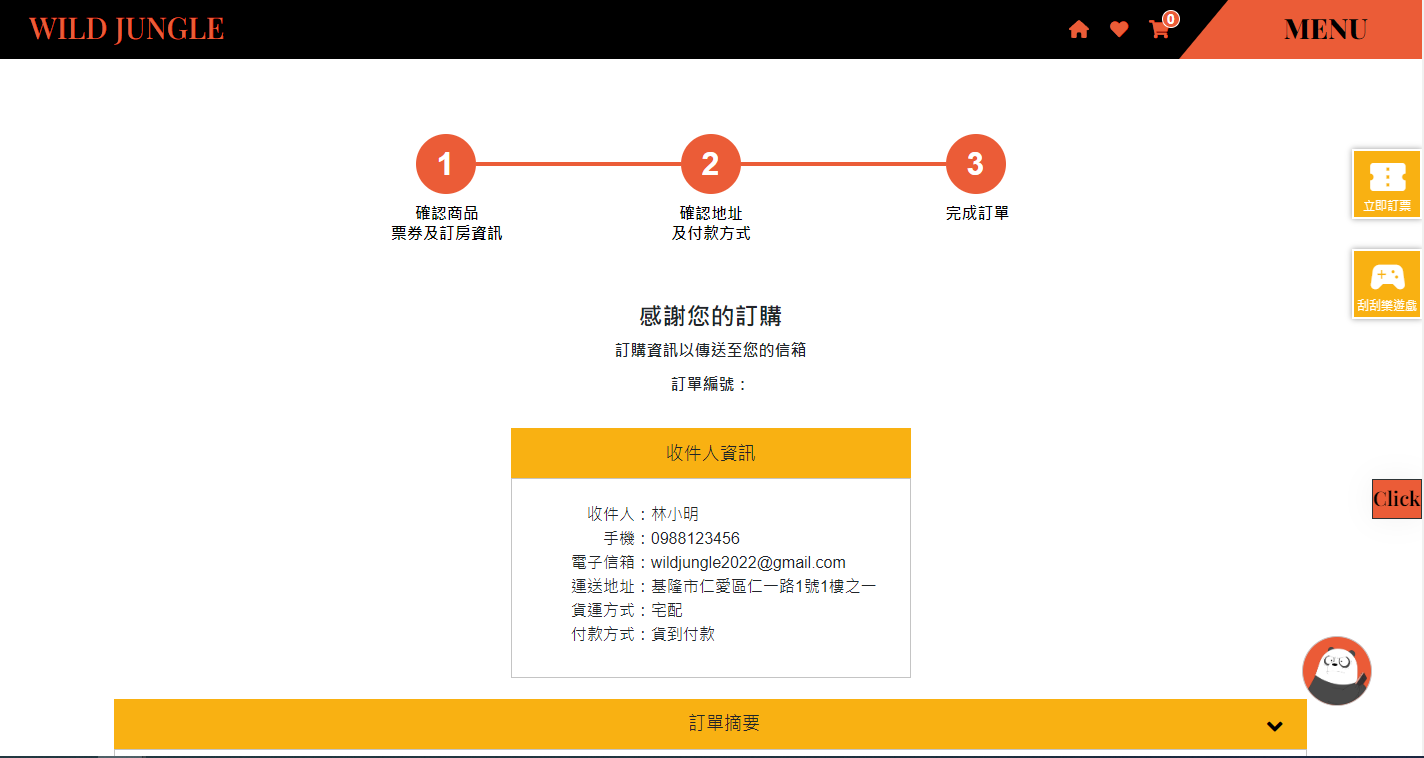The height and width of the screenshot is (758, 1424).
Task: Open the MENU navigation
Action: tap(1325, 30)
